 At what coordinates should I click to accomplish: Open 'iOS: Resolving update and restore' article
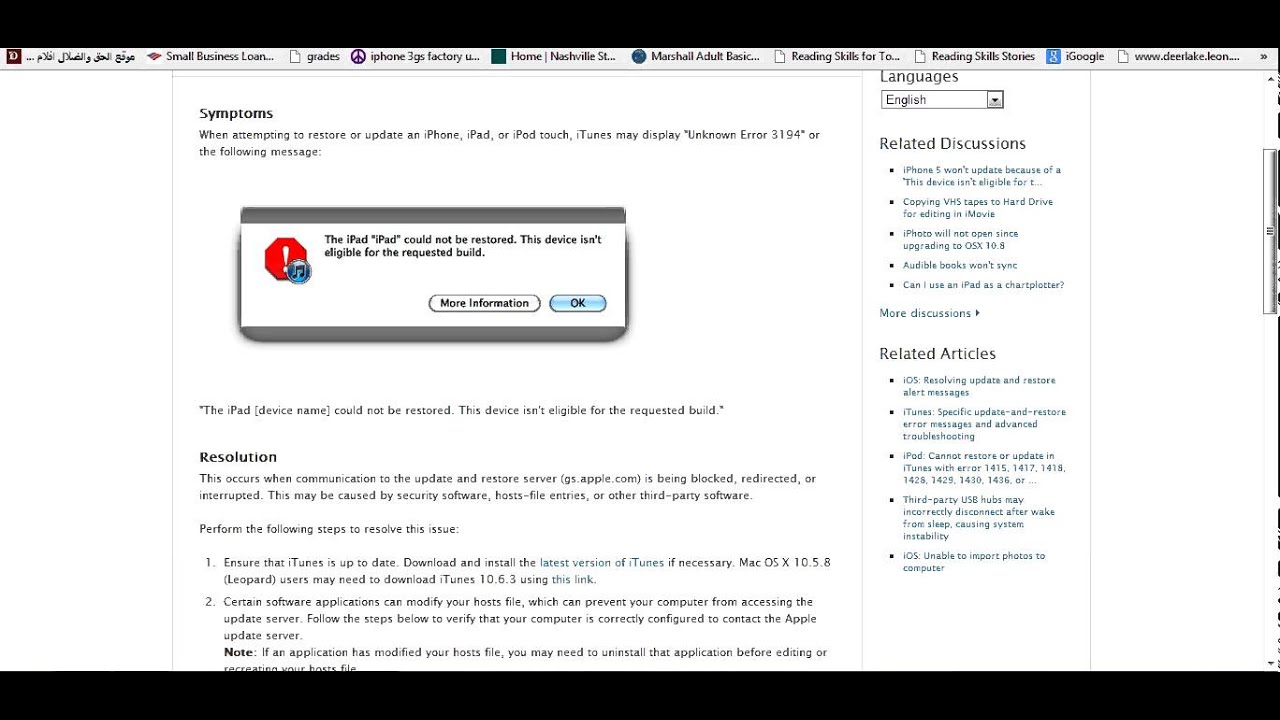(x=979, y=386)
